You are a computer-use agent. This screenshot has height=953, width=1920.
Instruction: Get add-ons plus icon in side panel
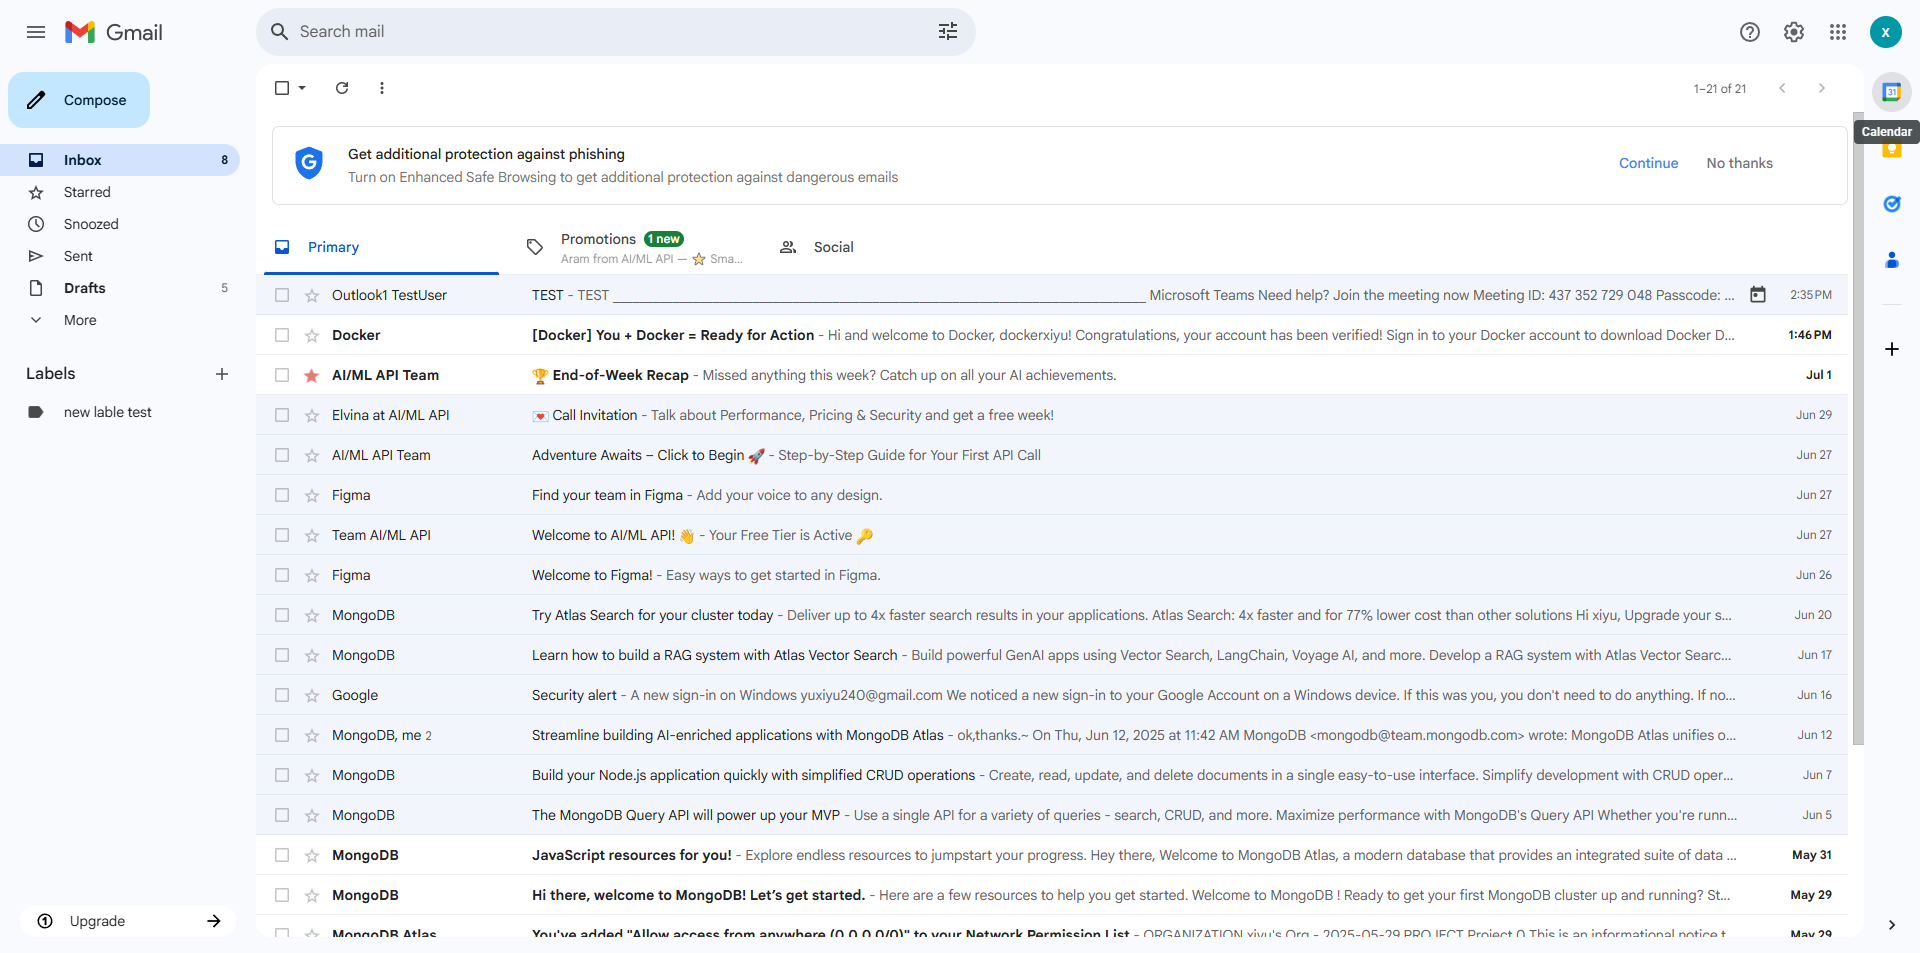[x=1892, y=349]
